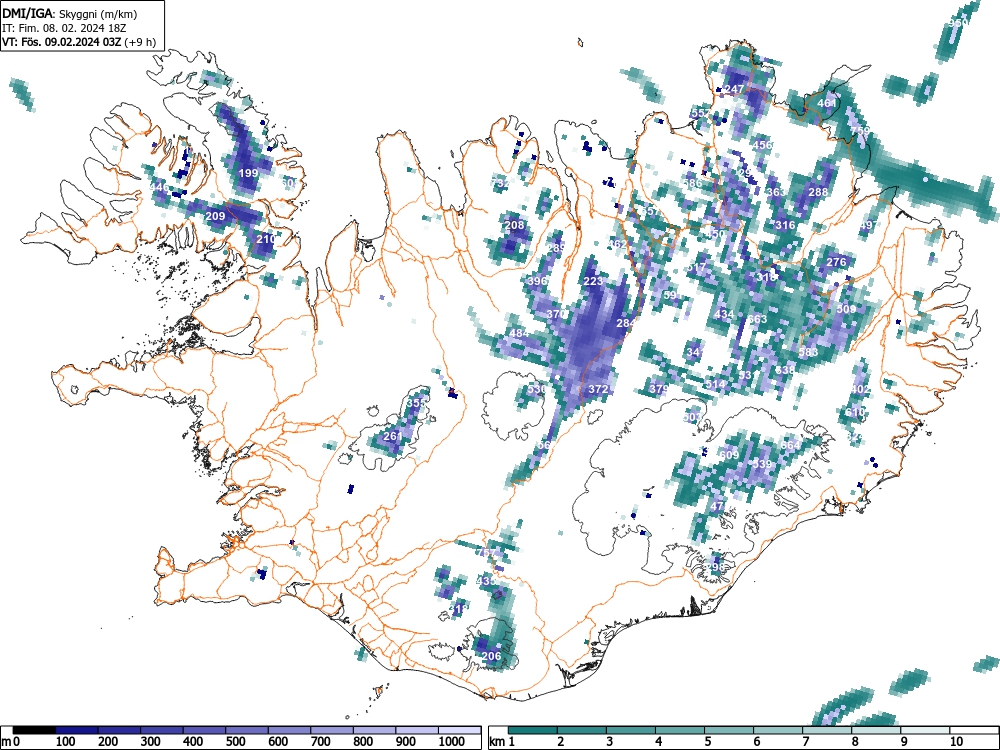Click the visibility value '759' on the map
The height and width of the screenshot is (750, 1000).
[x=860, y=131]
